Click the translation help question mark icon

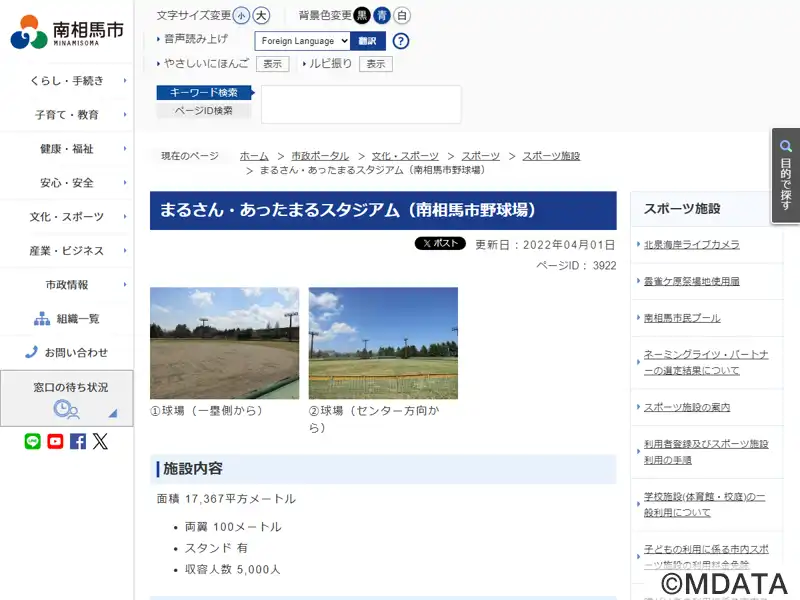tap(401, 41)
